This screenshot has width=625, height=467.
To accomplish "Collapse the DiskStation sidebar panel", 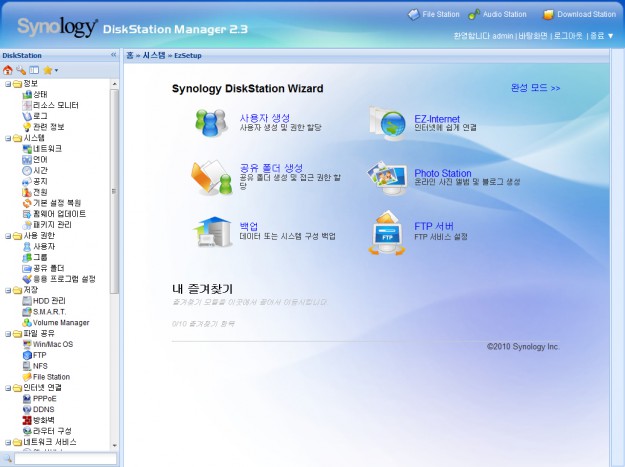I will tap(113, 56).
